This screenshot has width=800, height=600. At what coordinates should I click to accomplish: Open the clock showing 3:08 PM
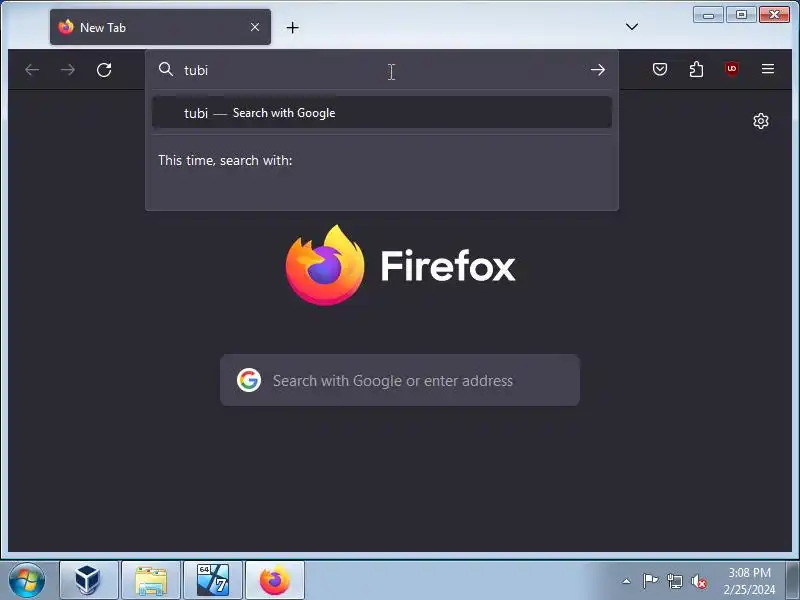[x=749, y=581]
